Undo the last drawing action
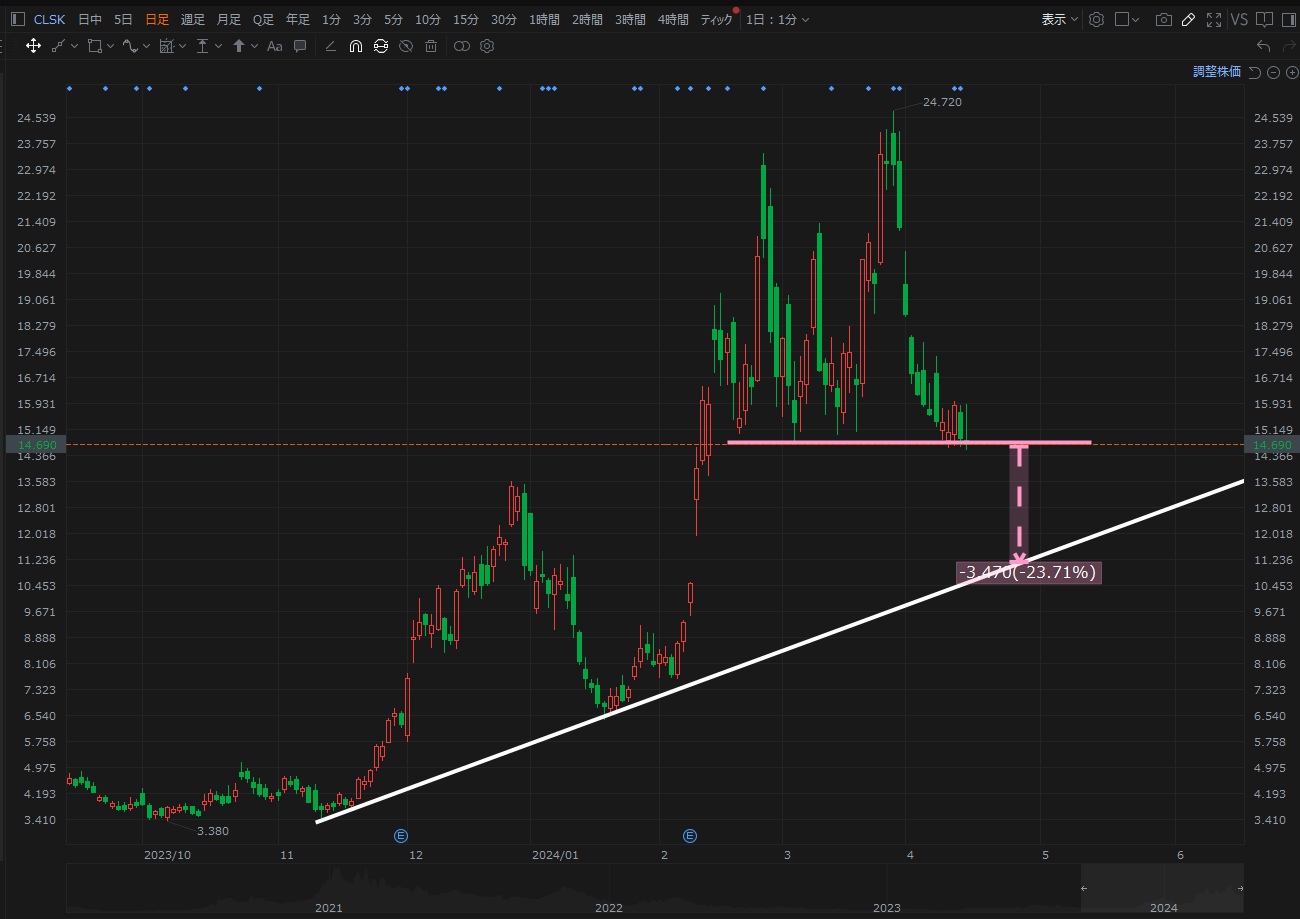 pos(1264,46)
